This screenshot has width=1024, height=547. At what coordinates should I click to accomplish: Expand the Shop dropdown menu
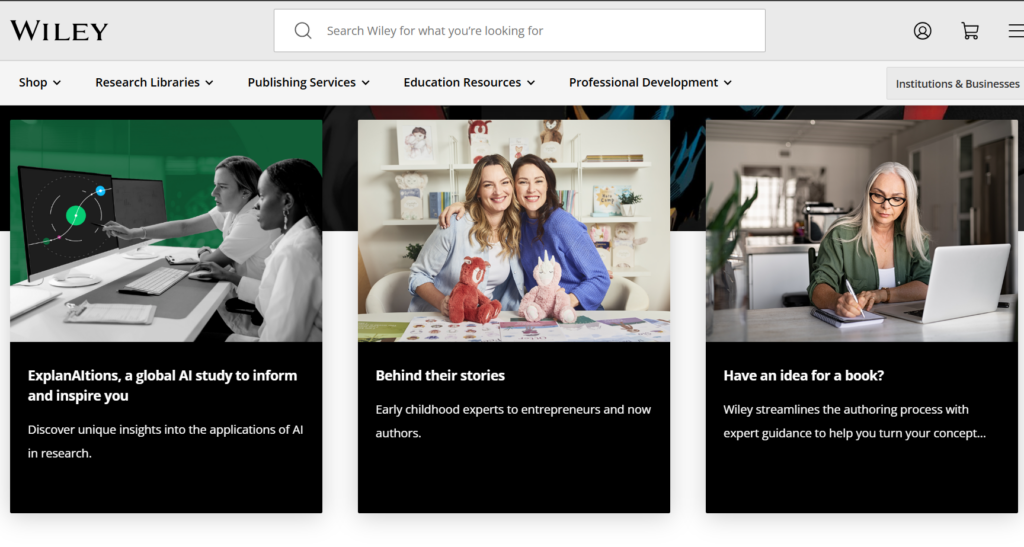coord(40,82)
